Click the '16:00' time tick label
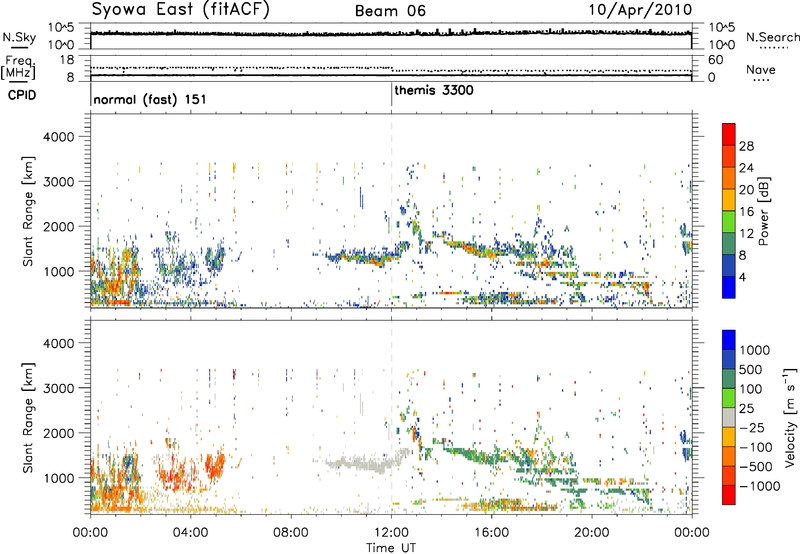Screen dimensions: 800x554 pyautogui.click(x=491, y=533)
